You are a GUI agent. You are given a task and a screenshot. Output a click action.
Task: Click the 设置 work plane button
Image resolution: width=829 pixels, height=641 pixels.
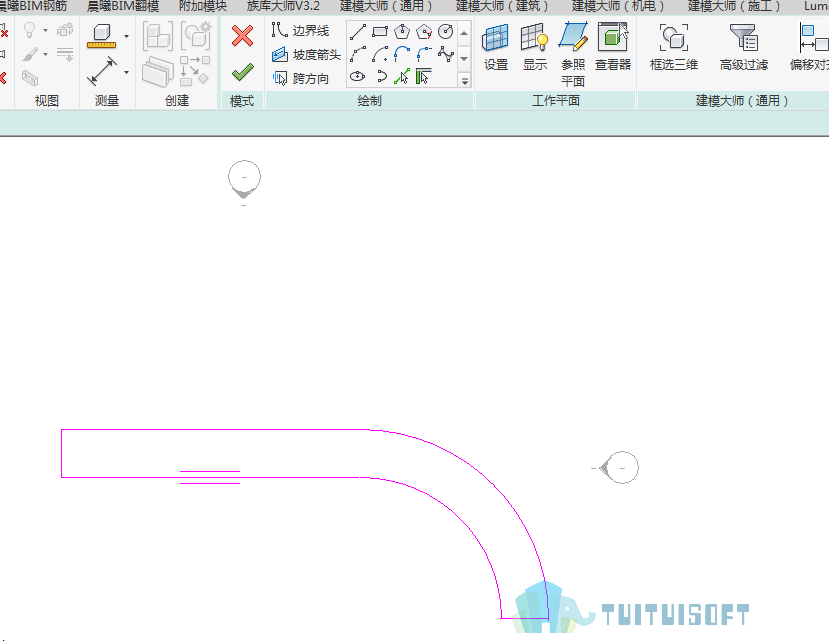pyautogui.click(x=495, y=47)
